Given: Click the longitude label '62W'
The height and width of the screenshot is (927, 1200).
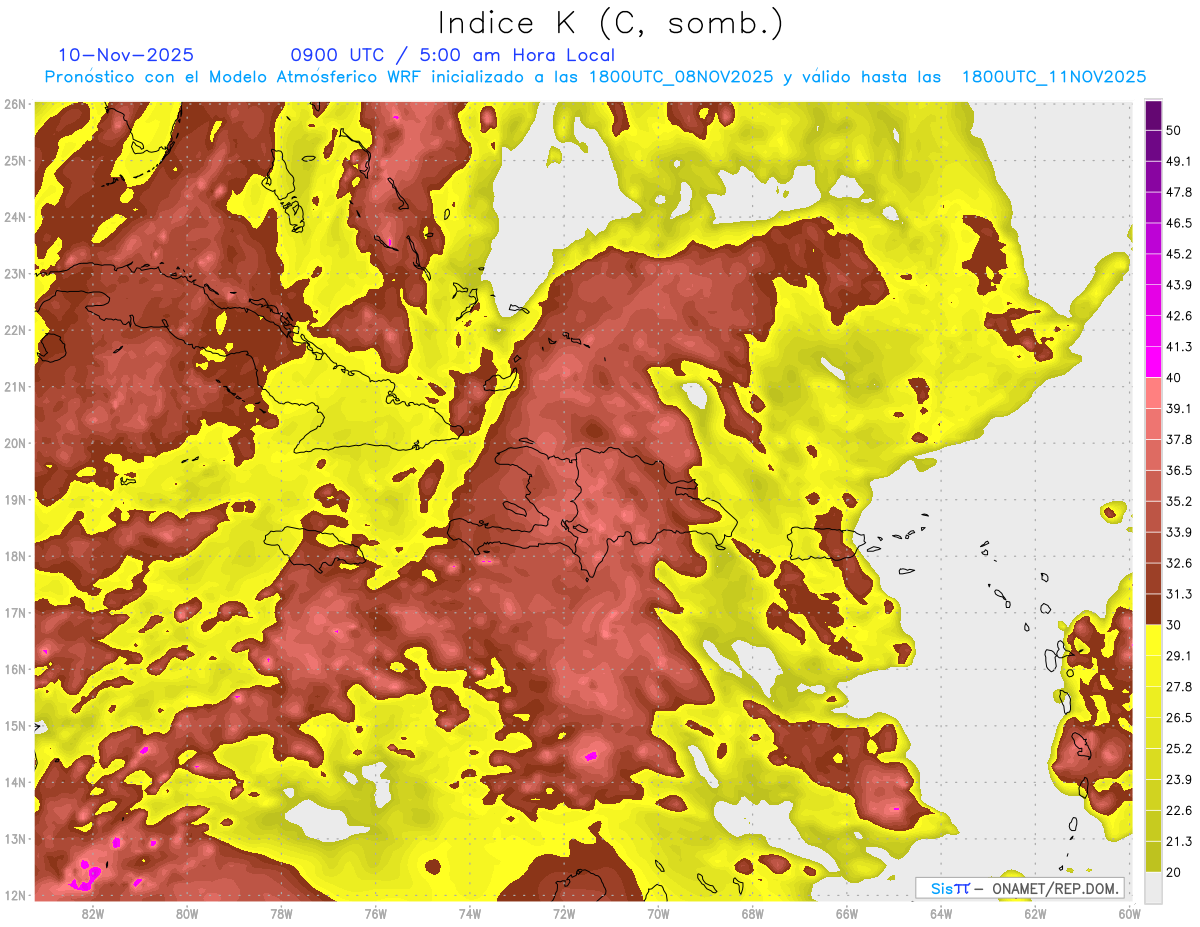Looking at the screenshot, I should [x=1035, y=914].
